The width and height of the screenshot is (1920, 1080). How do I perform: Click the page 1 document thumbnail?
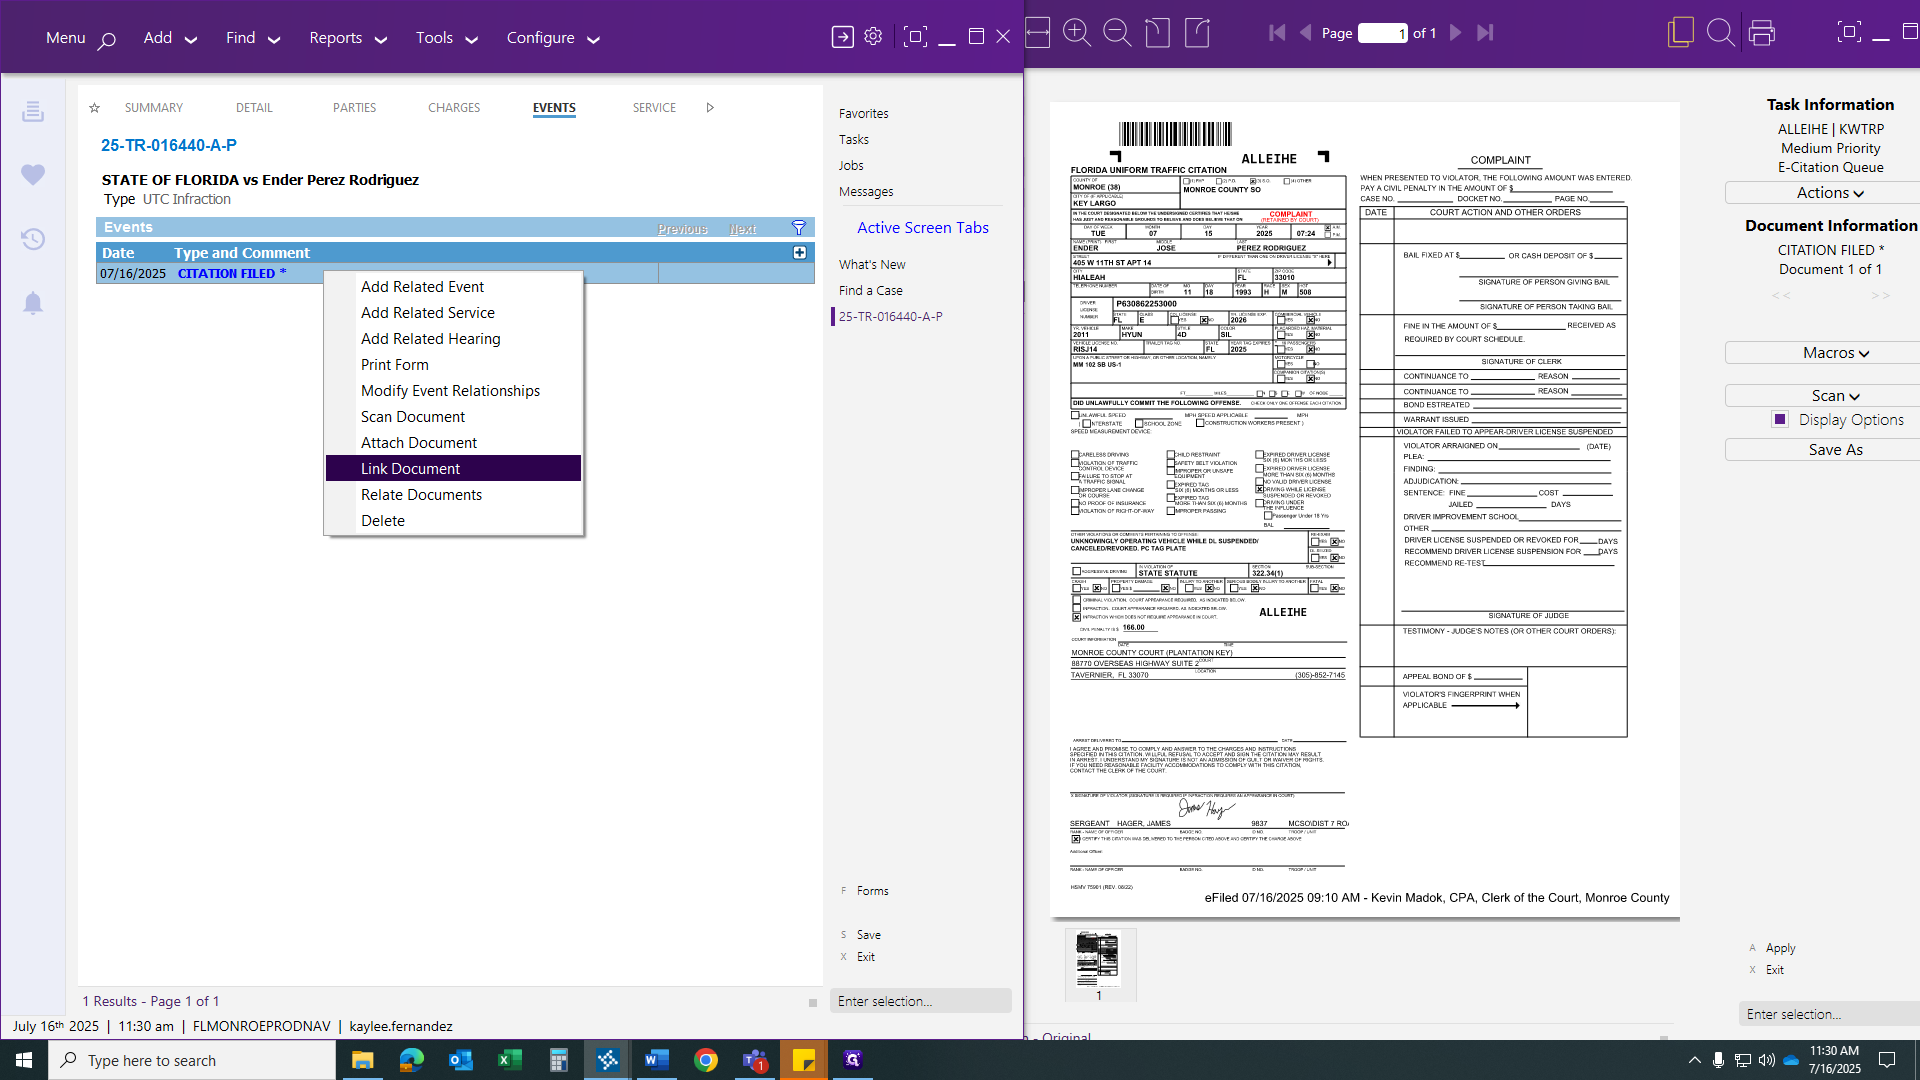pos(1098,959)
